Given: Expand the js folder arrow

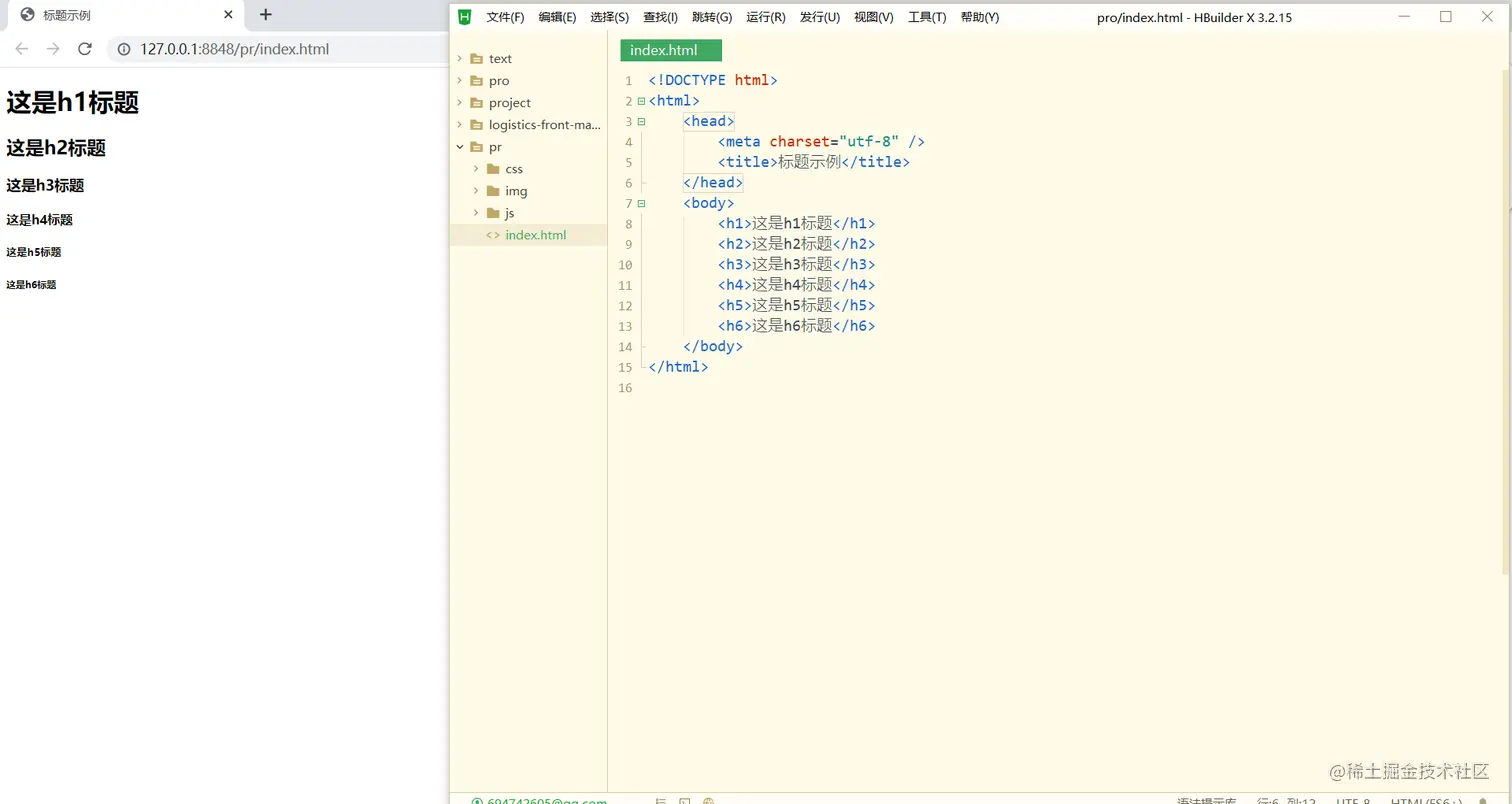Looking at the screenshot, I should (476, 213).
